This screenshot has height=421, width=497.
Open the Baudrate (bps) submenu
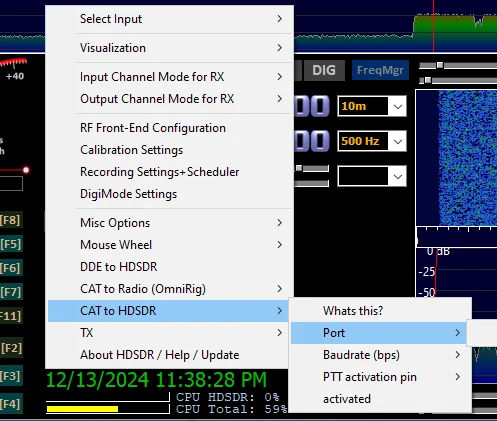tap(380, 355)
